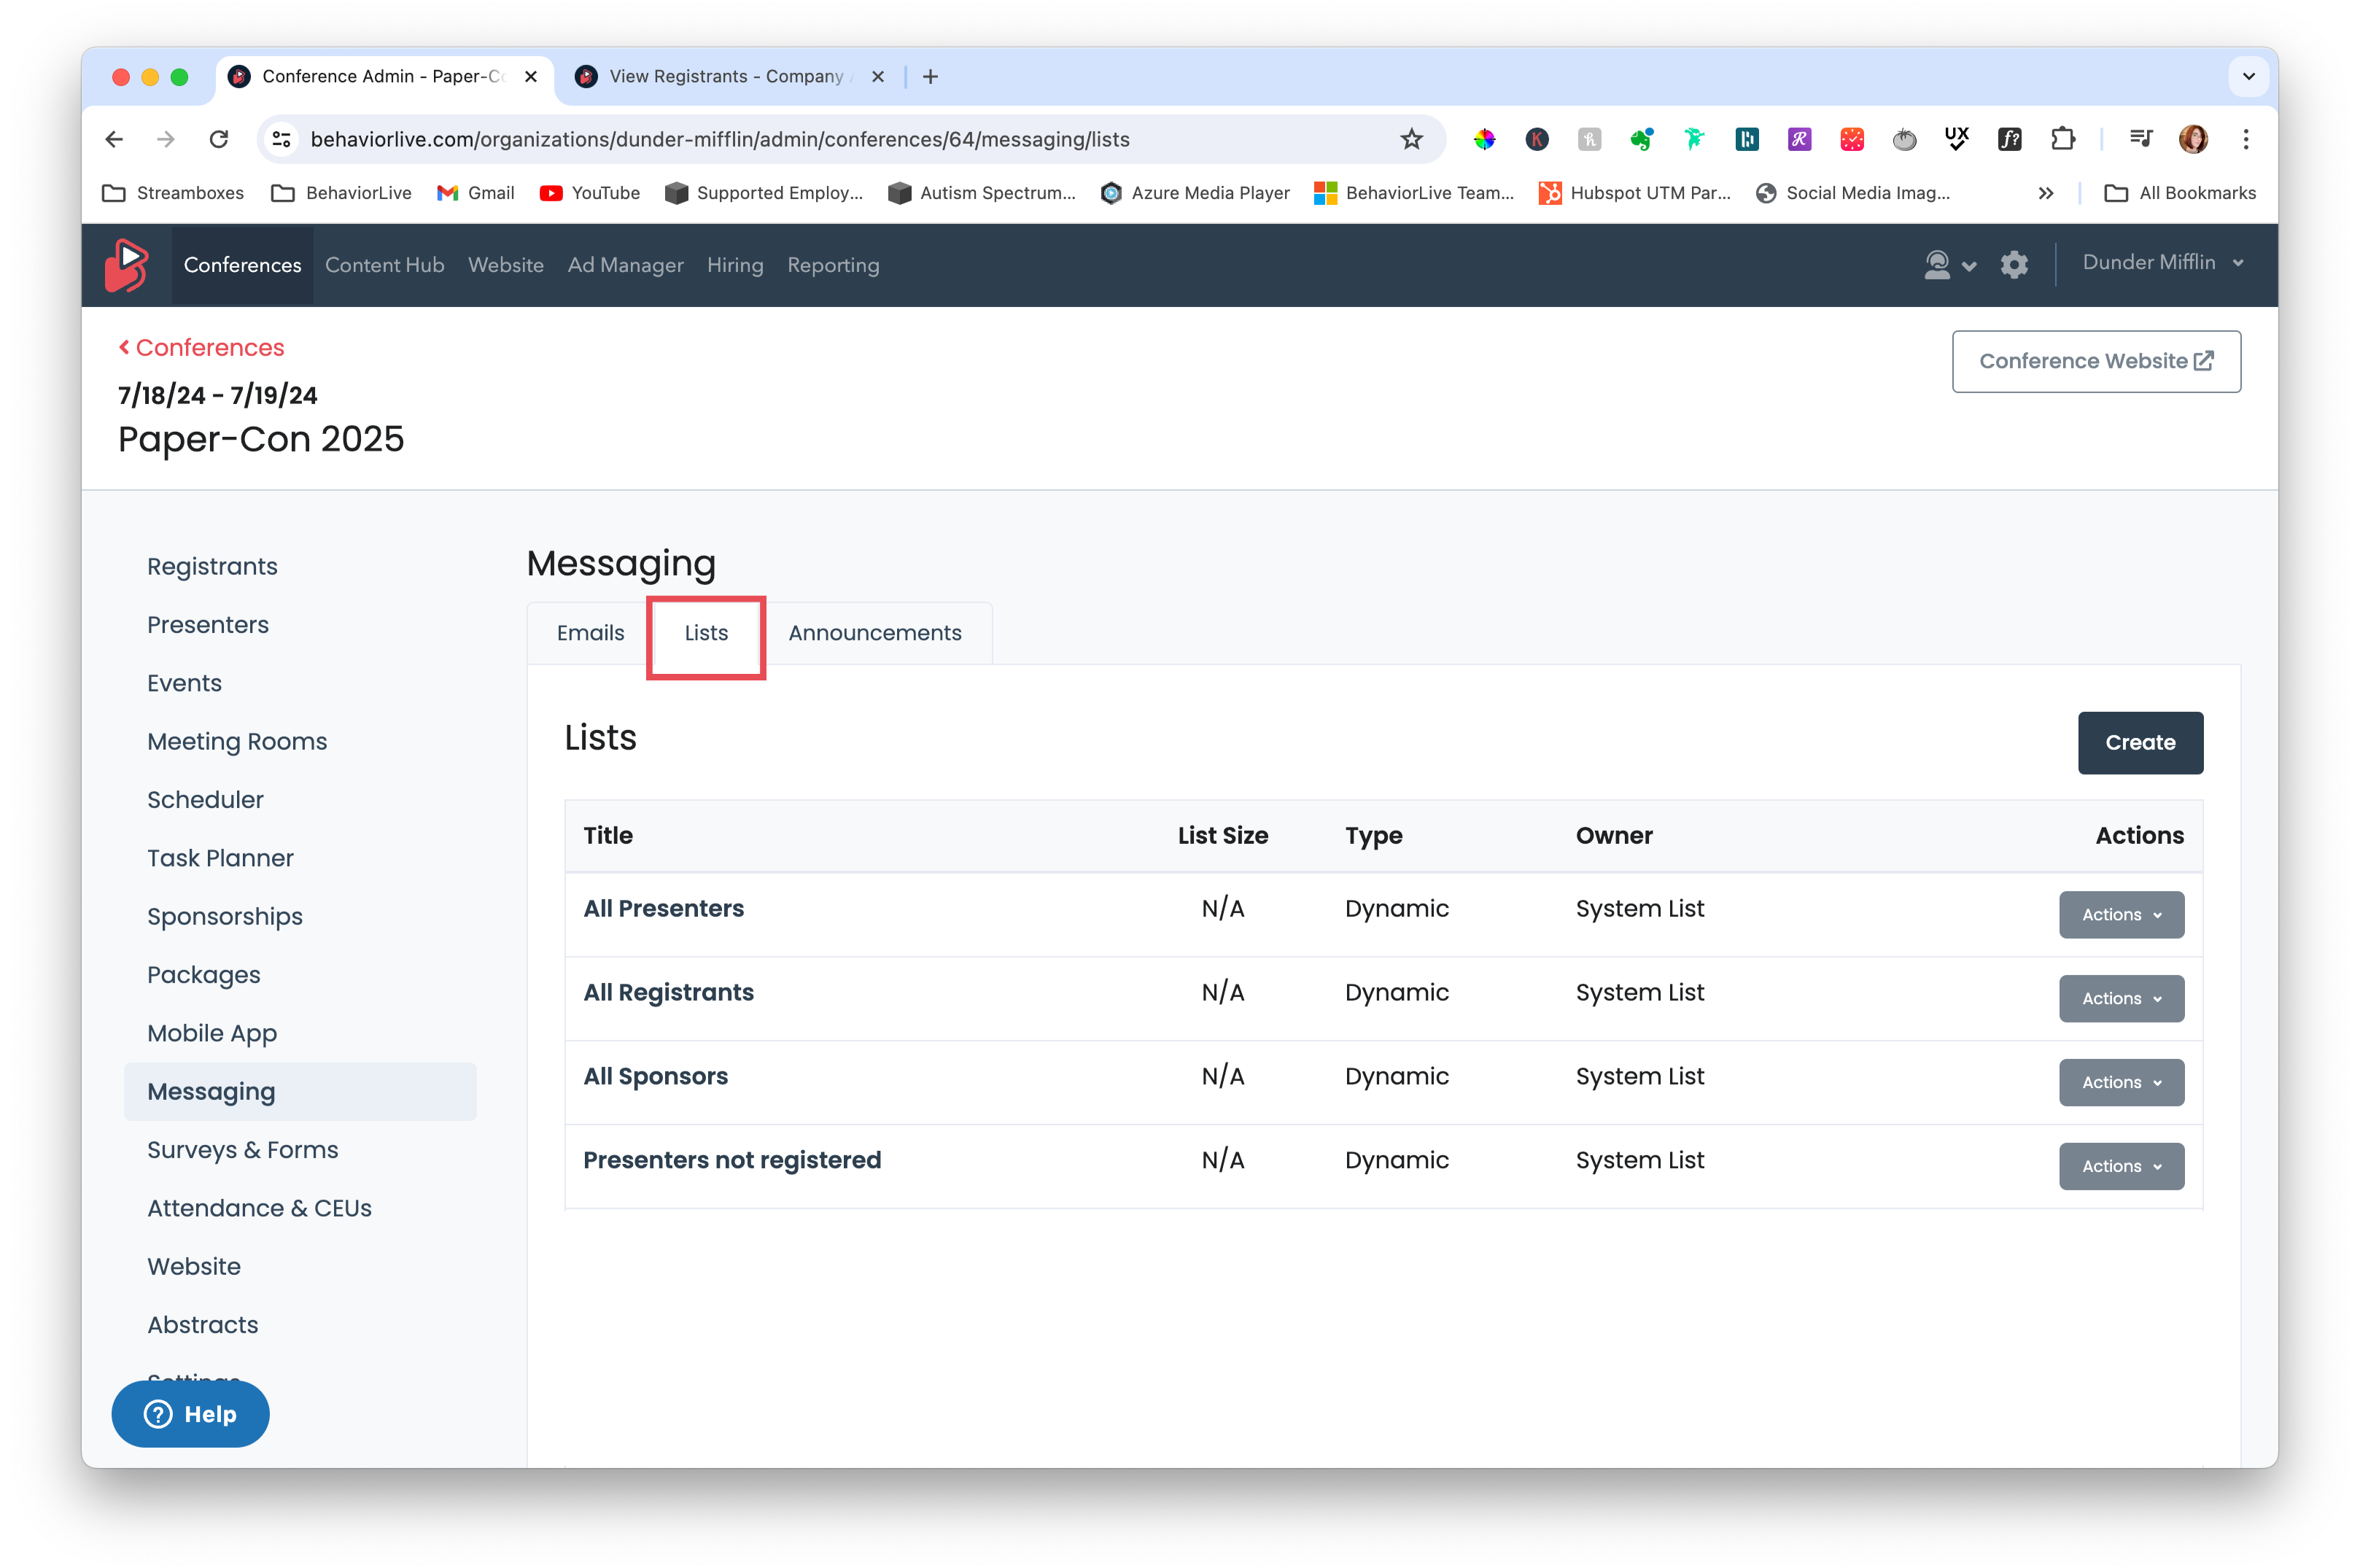Click the BehaviorLive logo icon

point(126,265)
